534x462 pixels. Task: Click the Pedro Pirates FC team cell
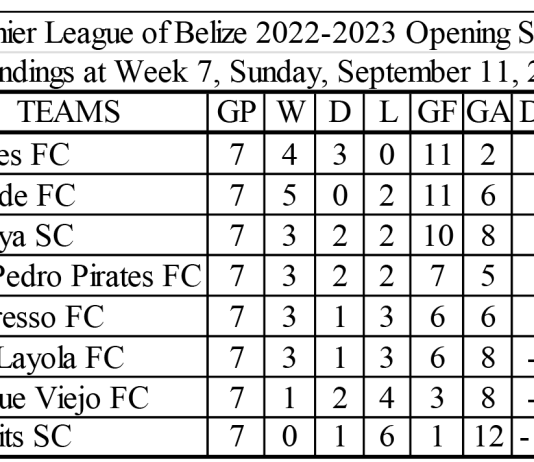point(103,276)
